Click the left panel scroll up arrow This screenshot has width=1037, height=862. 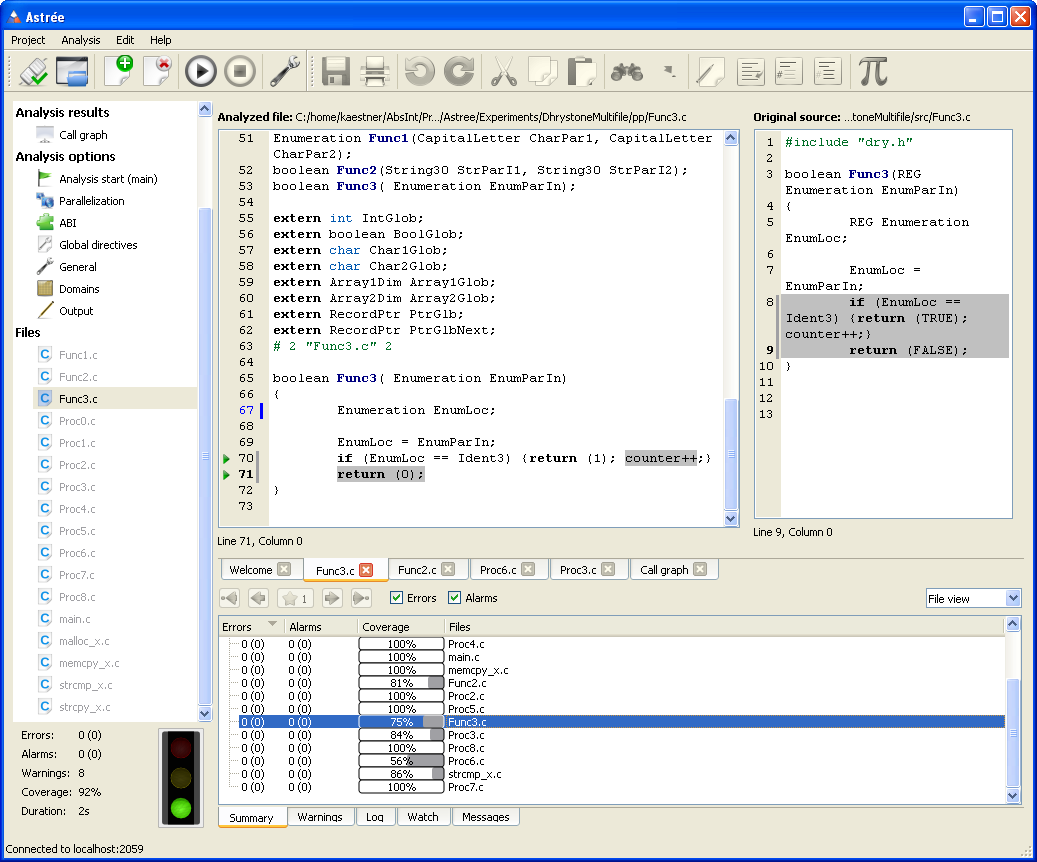point(205,109)
